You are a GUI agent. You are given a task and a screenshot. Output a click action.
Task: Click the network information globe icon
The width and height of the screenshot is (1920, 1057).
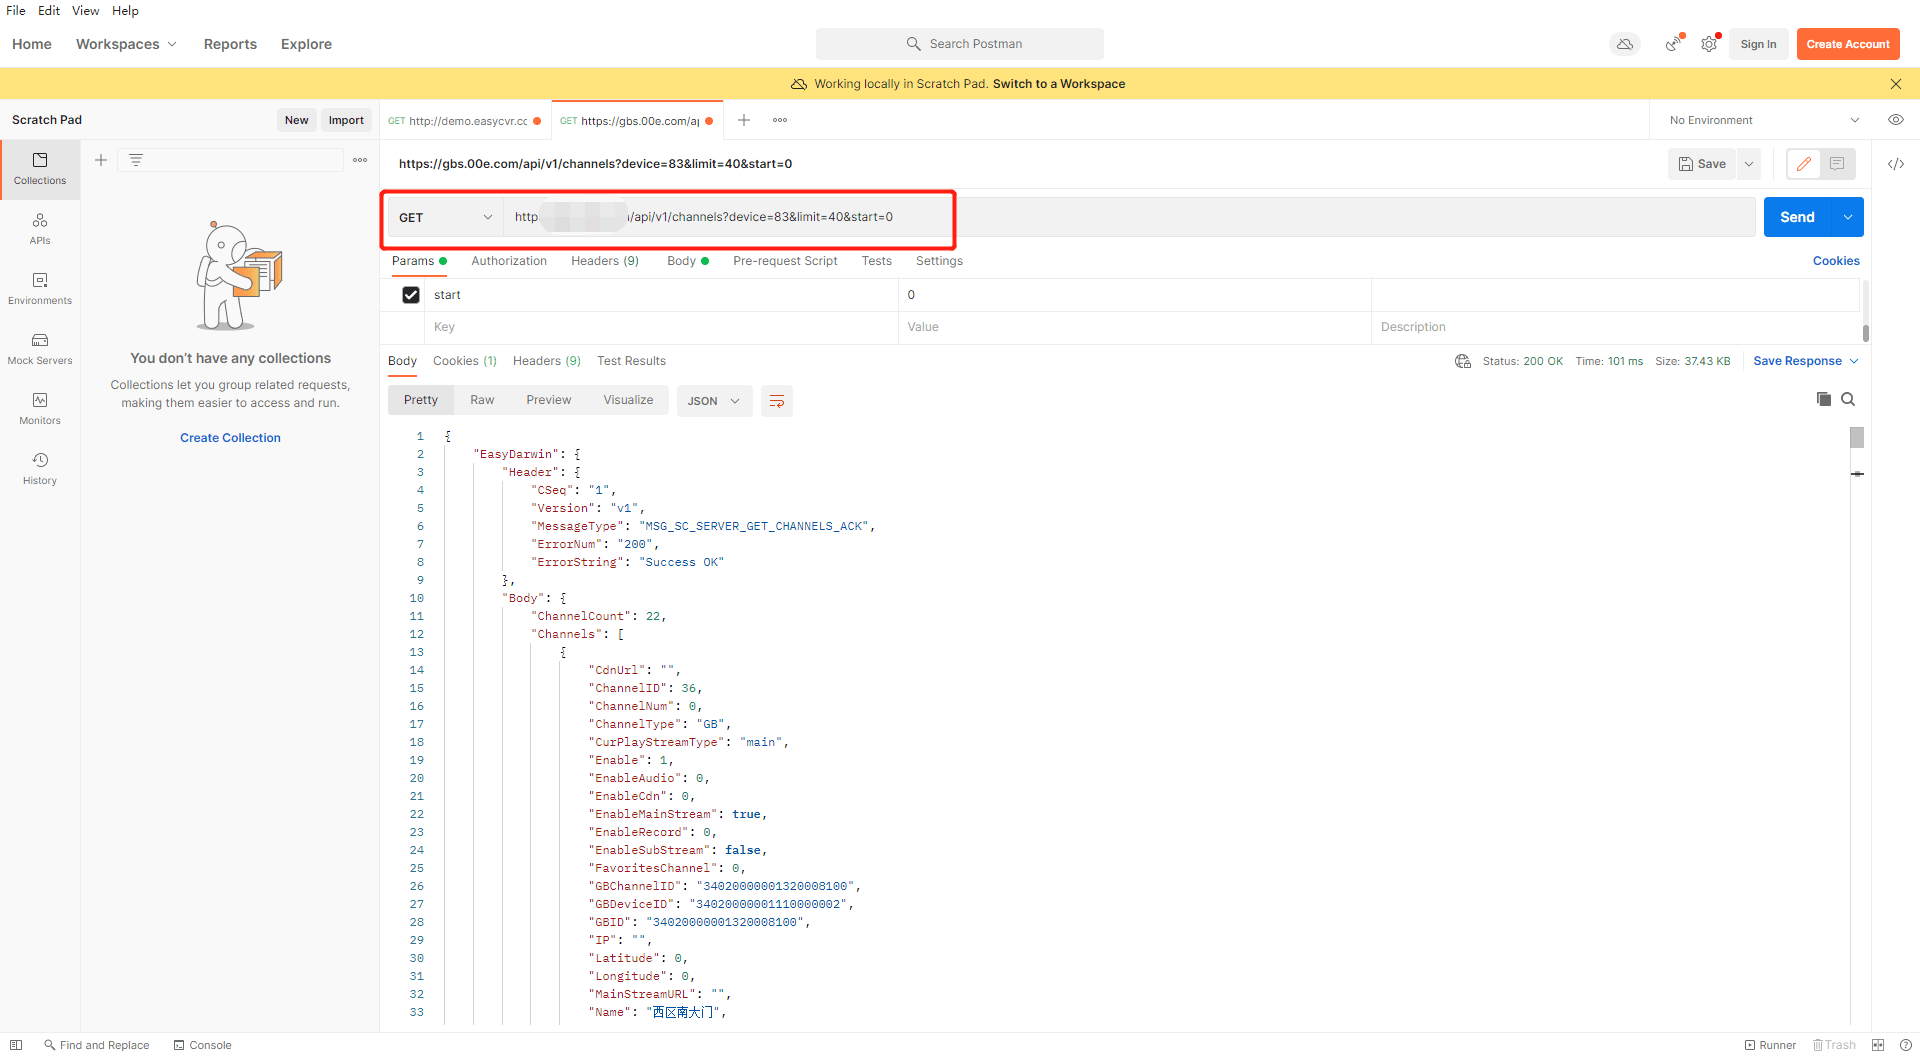pos(1463,361)
